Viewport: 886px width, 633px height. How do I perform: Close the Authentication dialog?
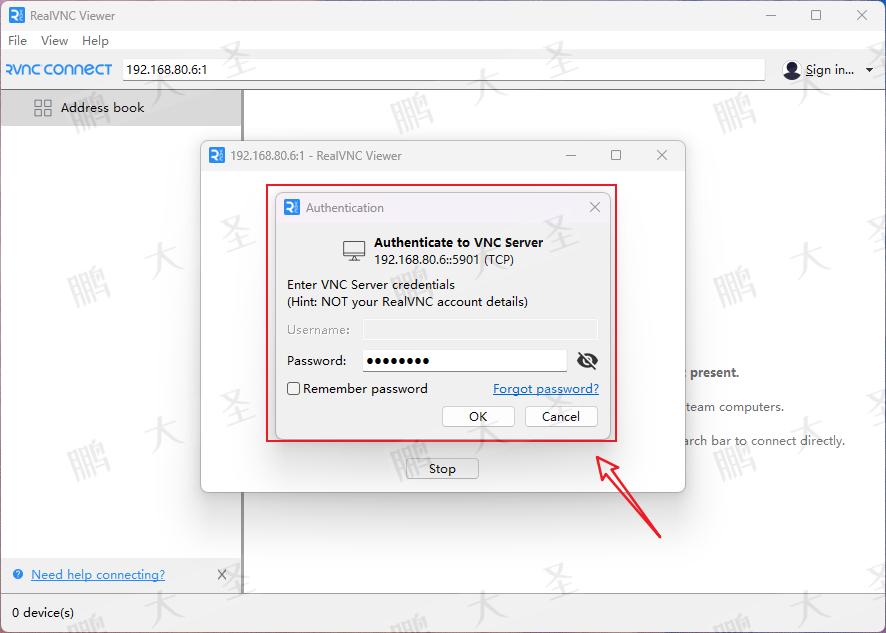click(594, 207)
